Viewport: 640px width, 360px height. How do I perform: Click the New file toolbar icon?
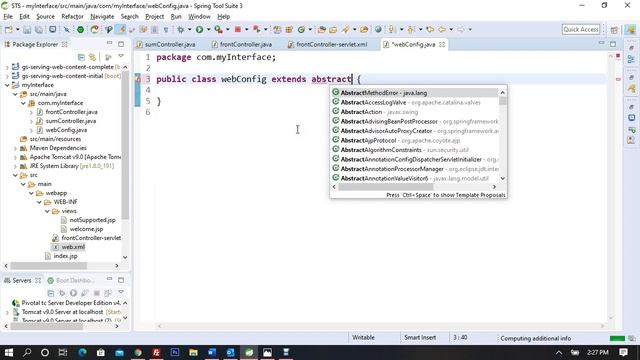8,29
